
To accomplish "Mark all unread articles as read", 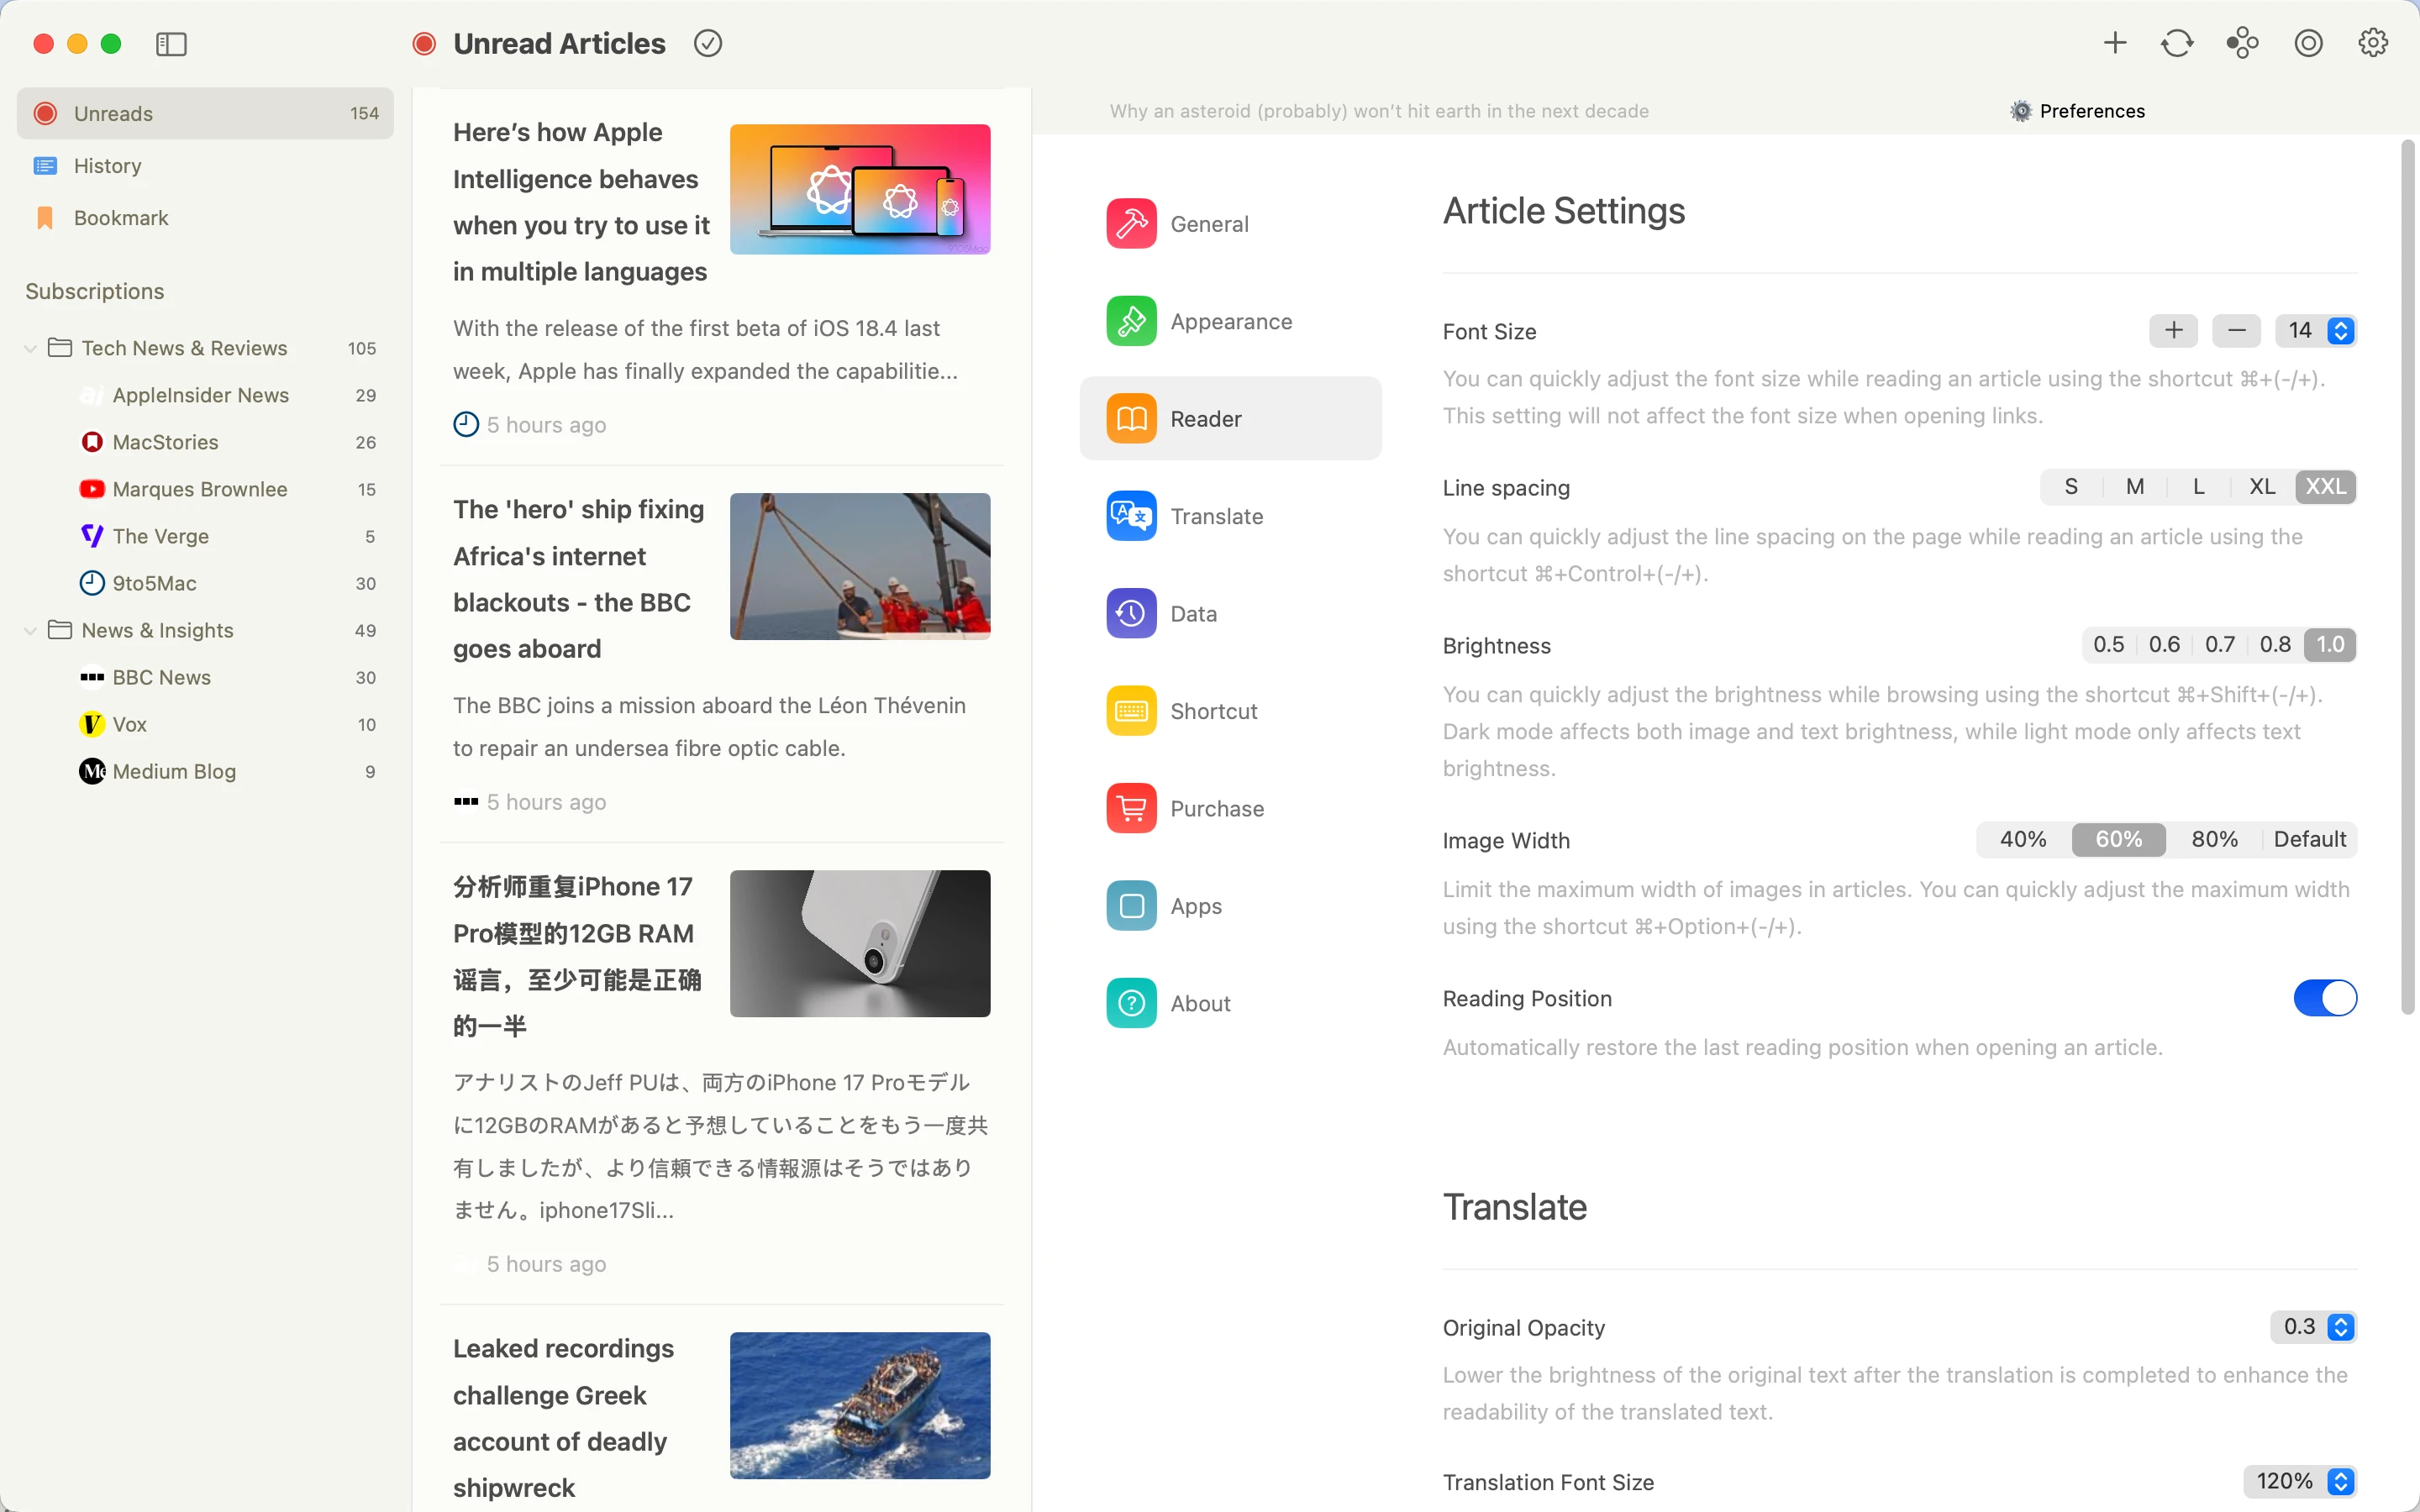I will (x=708, y=43).
